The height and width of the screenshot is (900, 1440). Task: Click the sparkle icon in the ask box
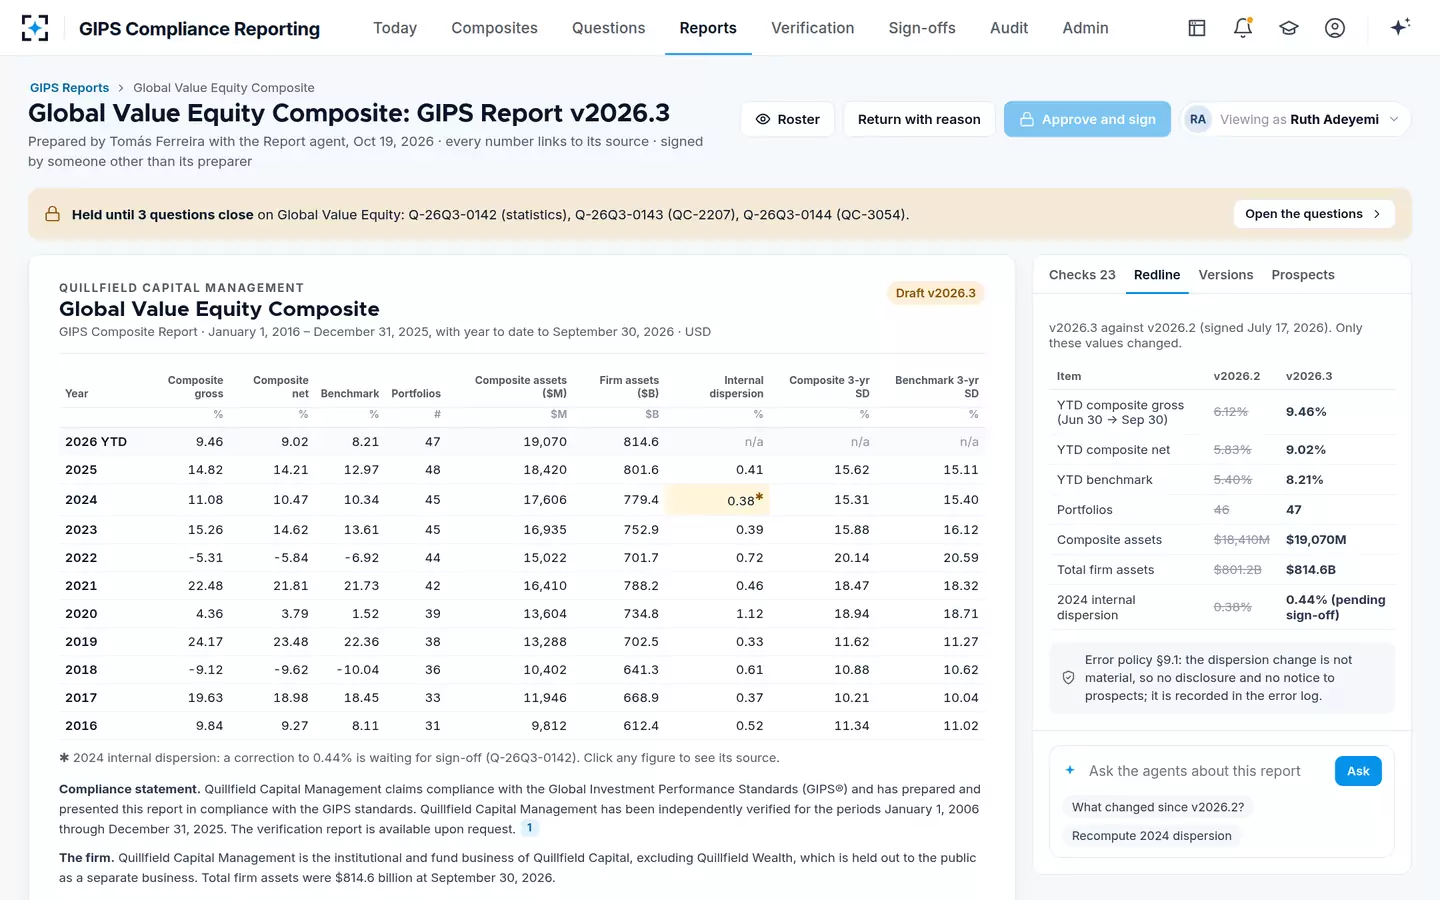coord(1070,770)
